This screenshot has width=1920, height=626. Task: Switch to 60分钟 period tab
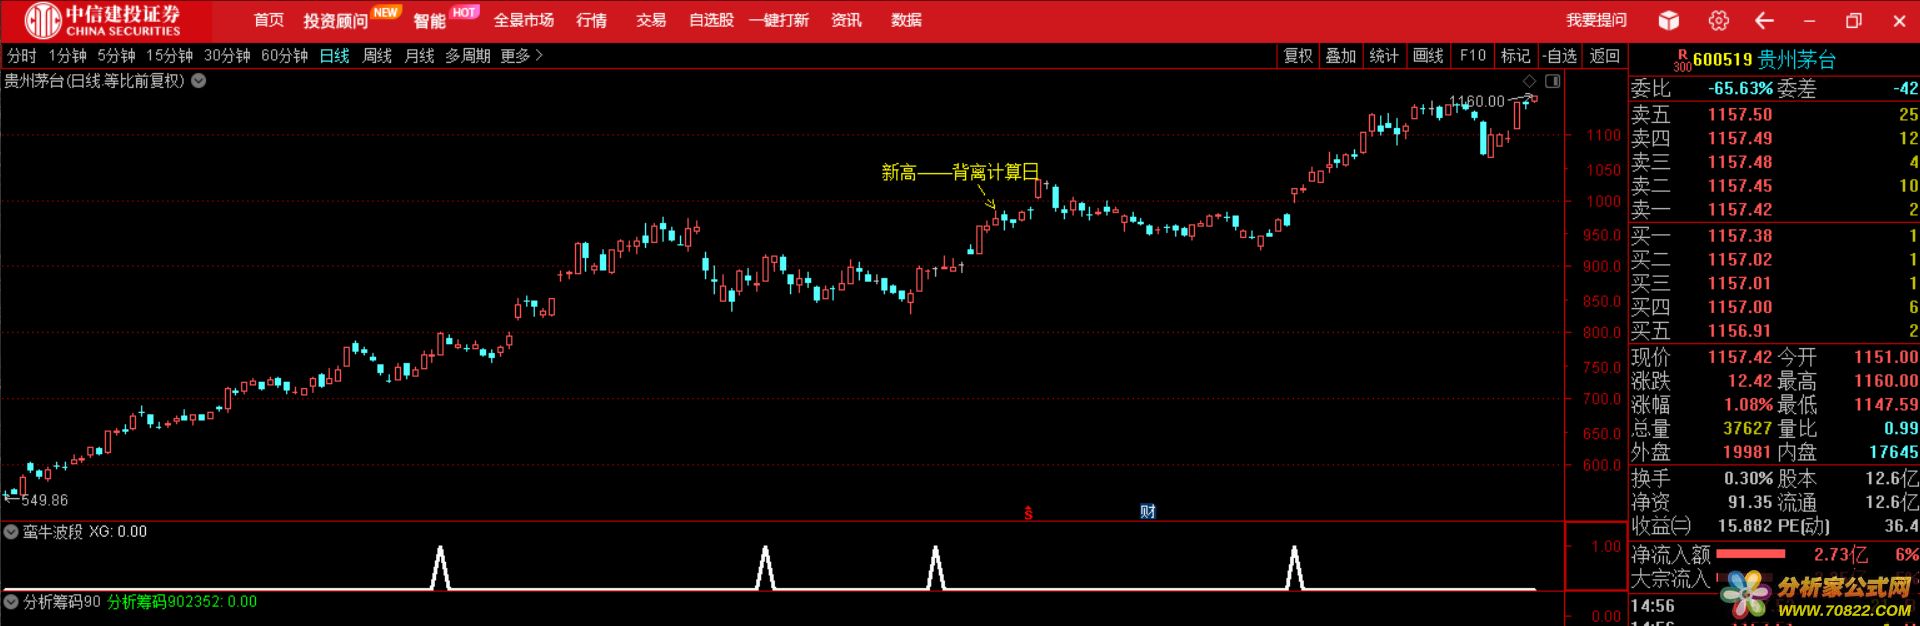click(x=284, y=56)
